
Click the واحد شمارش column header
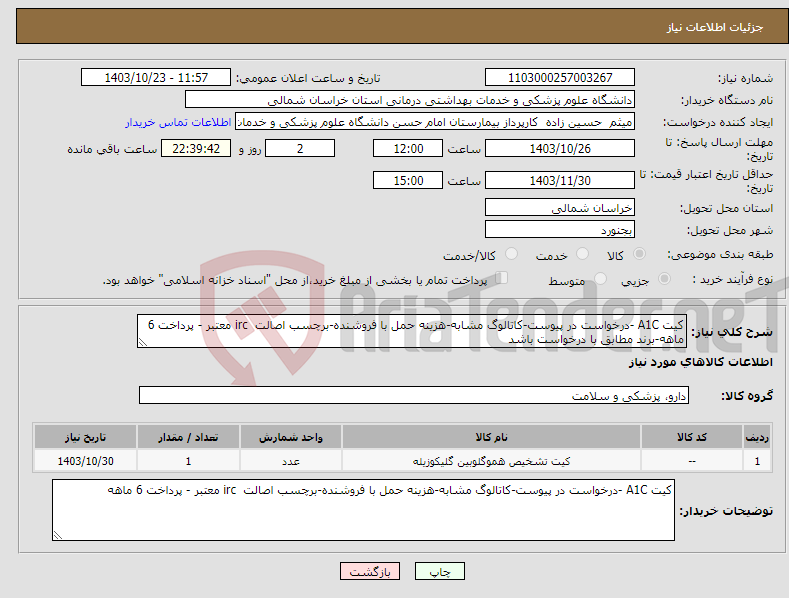[291, 437]
